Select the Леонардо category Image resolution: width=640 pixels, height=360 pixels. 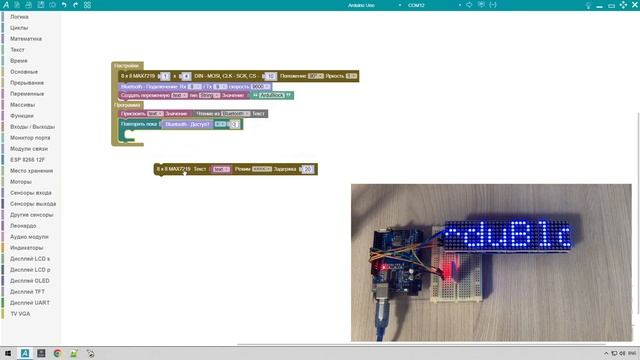coord(23,226)
